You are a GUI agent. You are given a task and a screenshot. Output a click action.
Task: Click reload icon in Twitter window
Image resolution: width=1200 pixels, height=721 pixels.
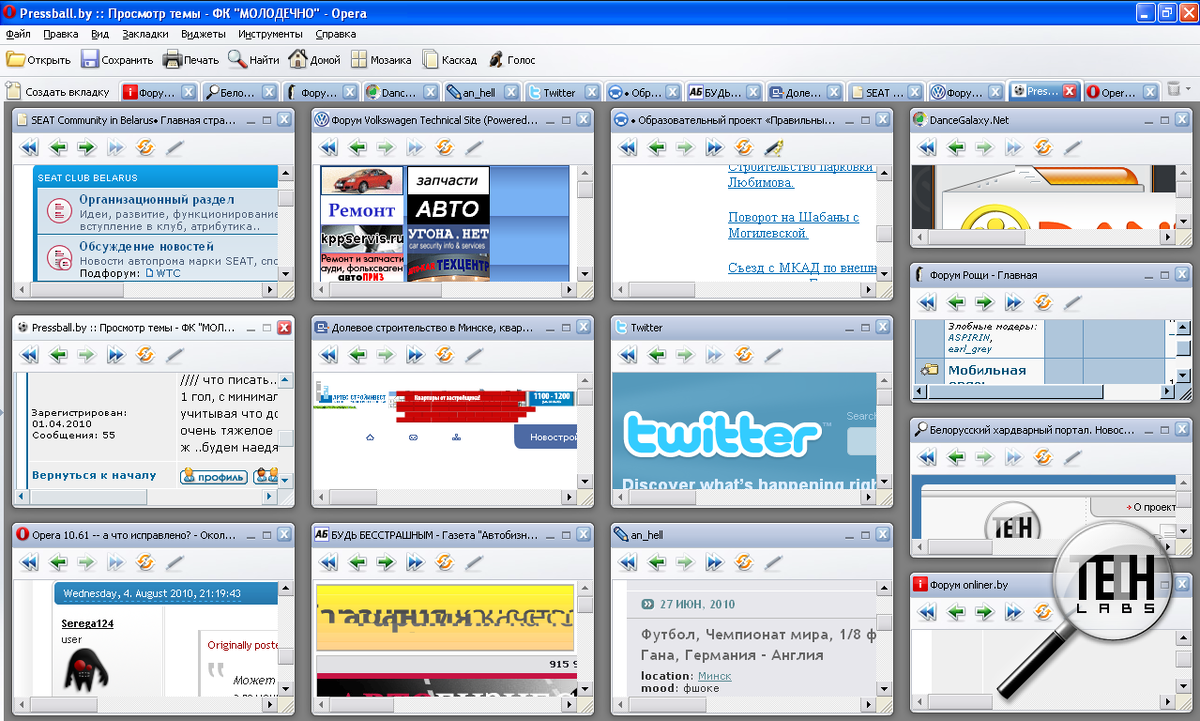tap(743, 354)
